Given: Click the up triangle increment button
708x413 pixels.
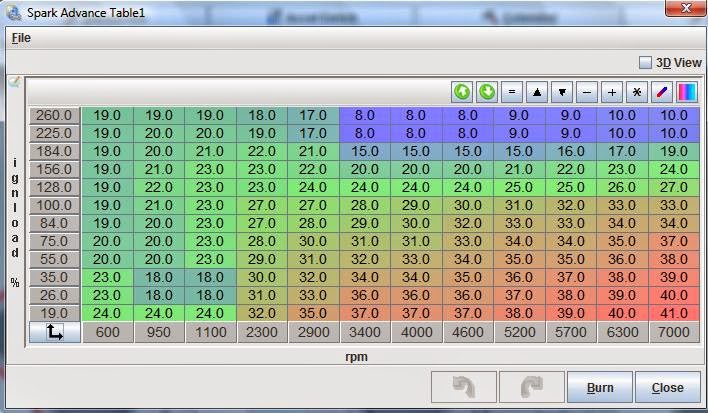Looking at the screenshot, I should (537, 92).
